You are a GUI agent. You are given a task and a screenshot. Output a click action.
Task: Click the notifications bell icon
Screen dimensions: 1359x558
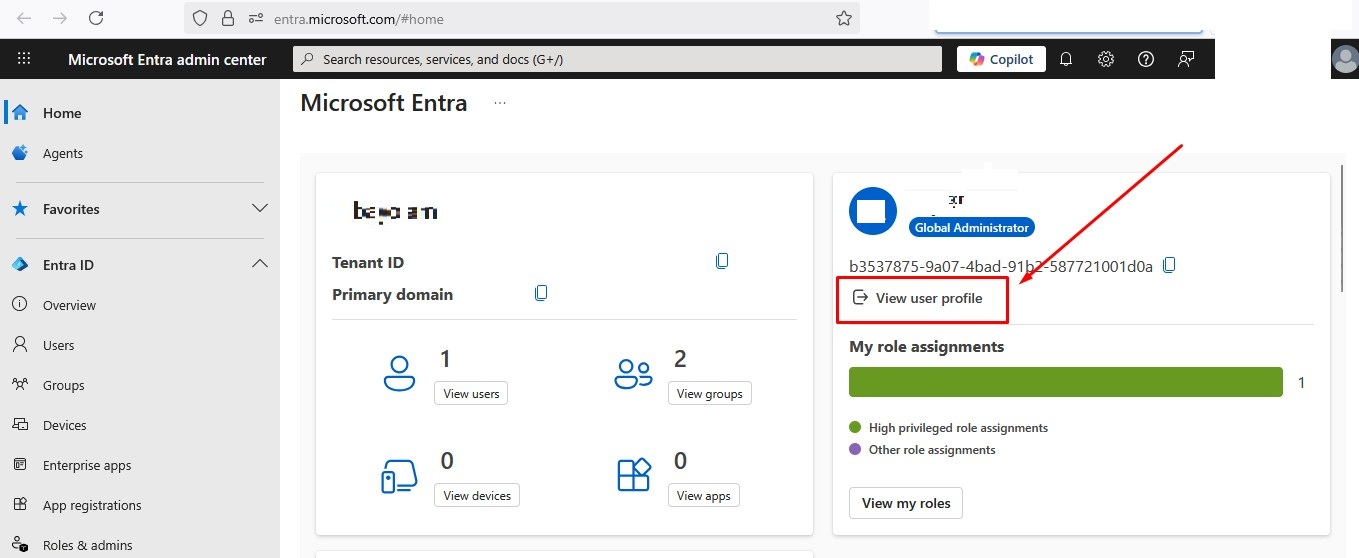point(1066,59)
